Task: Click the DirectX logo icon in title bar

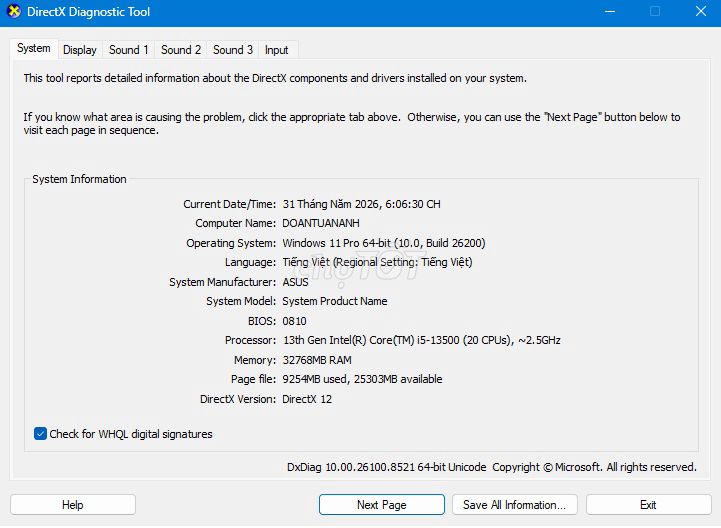Action: coord(14,11)
